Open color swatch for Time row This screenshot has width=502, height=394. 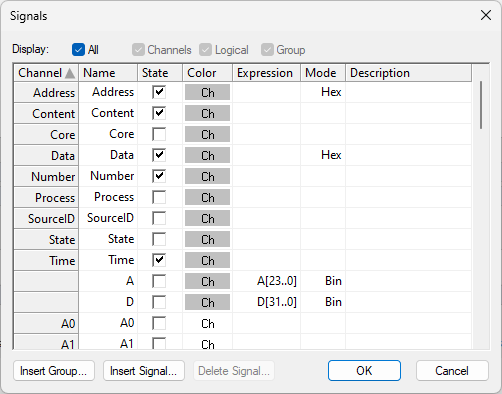tap(207, 260)
